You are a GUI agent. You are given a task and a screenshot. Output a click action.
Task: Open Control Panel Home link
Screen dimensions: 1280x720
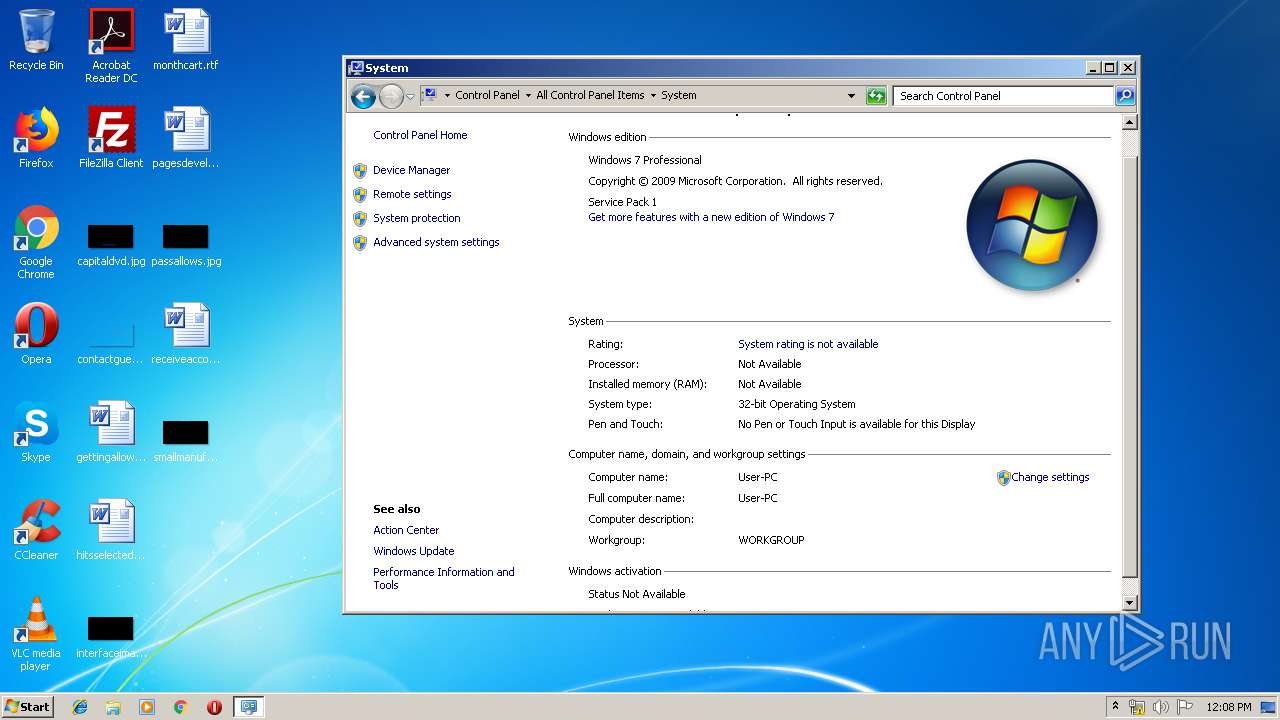(x=420, y=135)
